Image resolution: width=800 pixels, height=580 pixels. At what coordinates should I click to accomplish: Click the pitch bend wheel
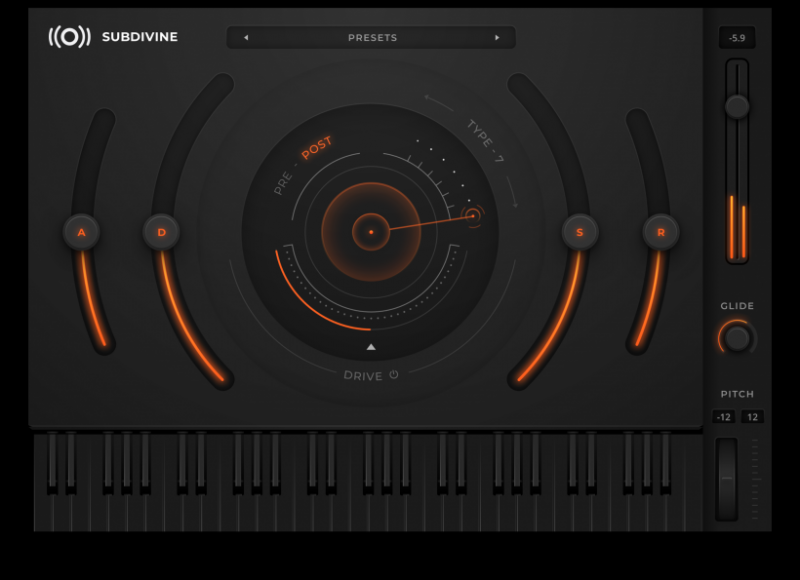pos(727,479)
